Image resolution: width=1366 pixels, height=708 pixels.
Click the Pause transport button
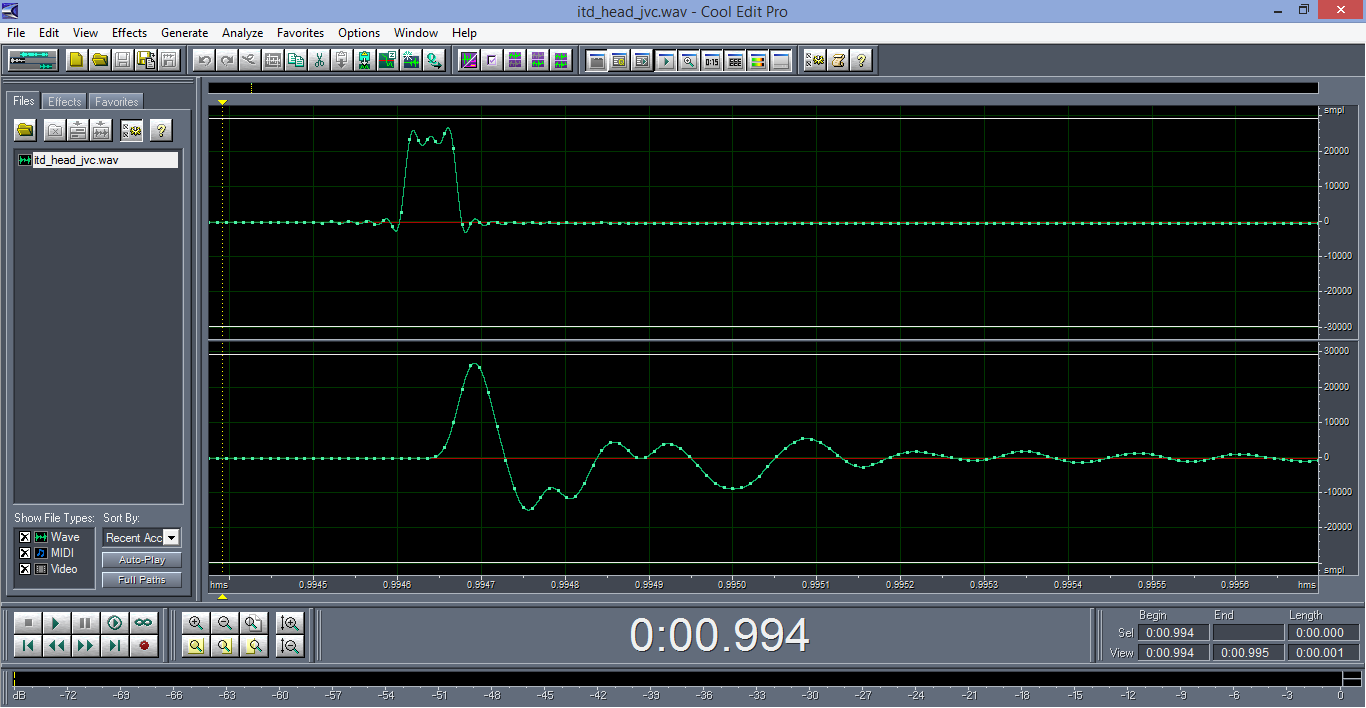[x=86, y=623]
